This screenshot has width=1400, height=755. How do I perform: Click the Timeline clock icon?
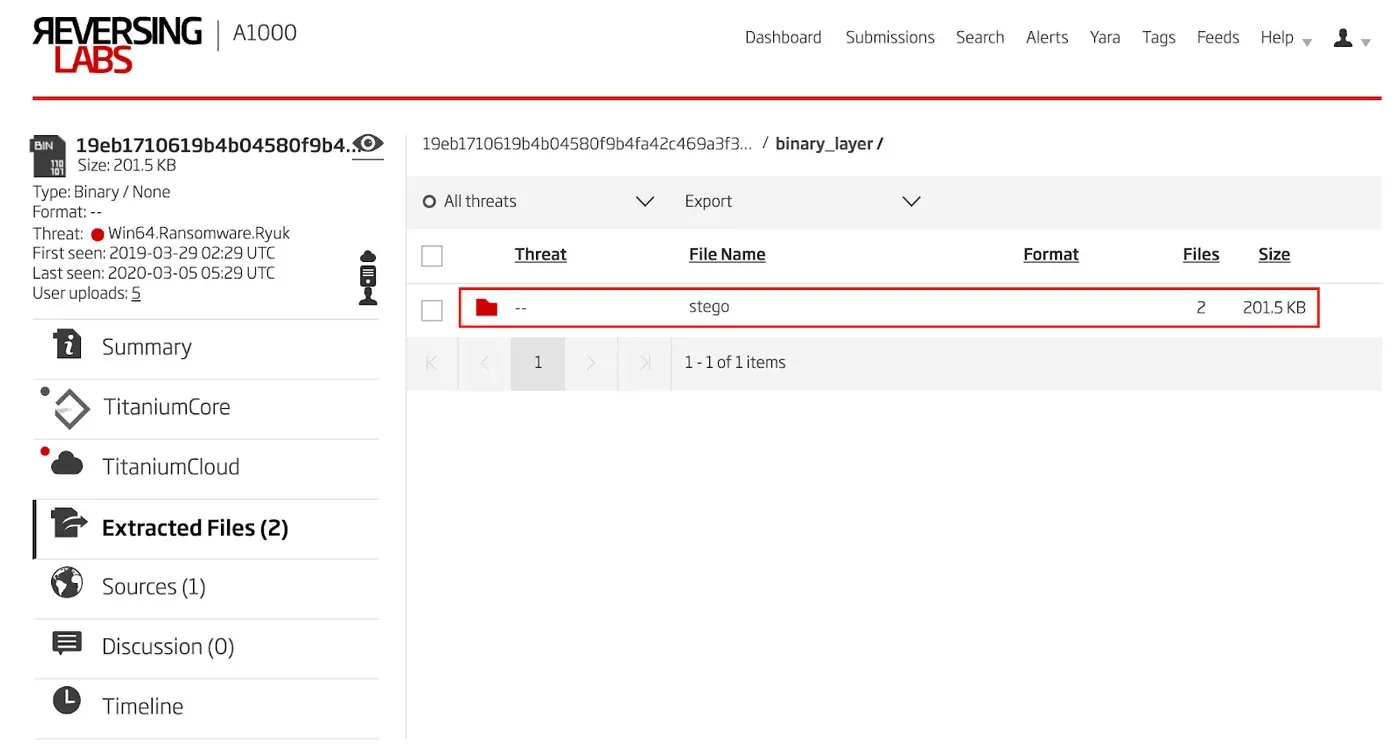(67, 702)
